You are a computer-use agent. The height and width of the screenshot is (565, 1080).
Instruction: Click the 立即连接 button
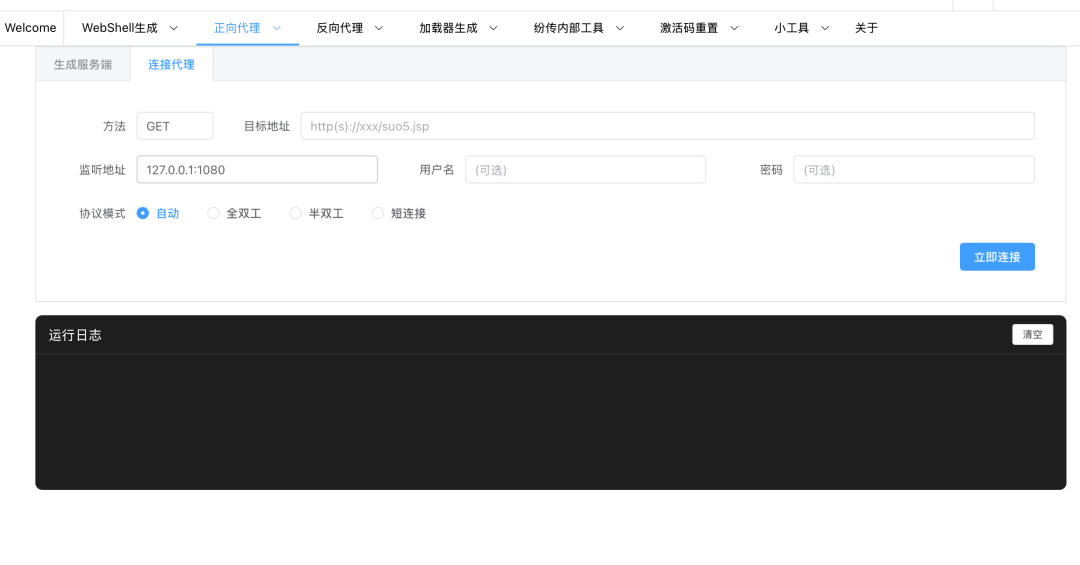[997, 257]
